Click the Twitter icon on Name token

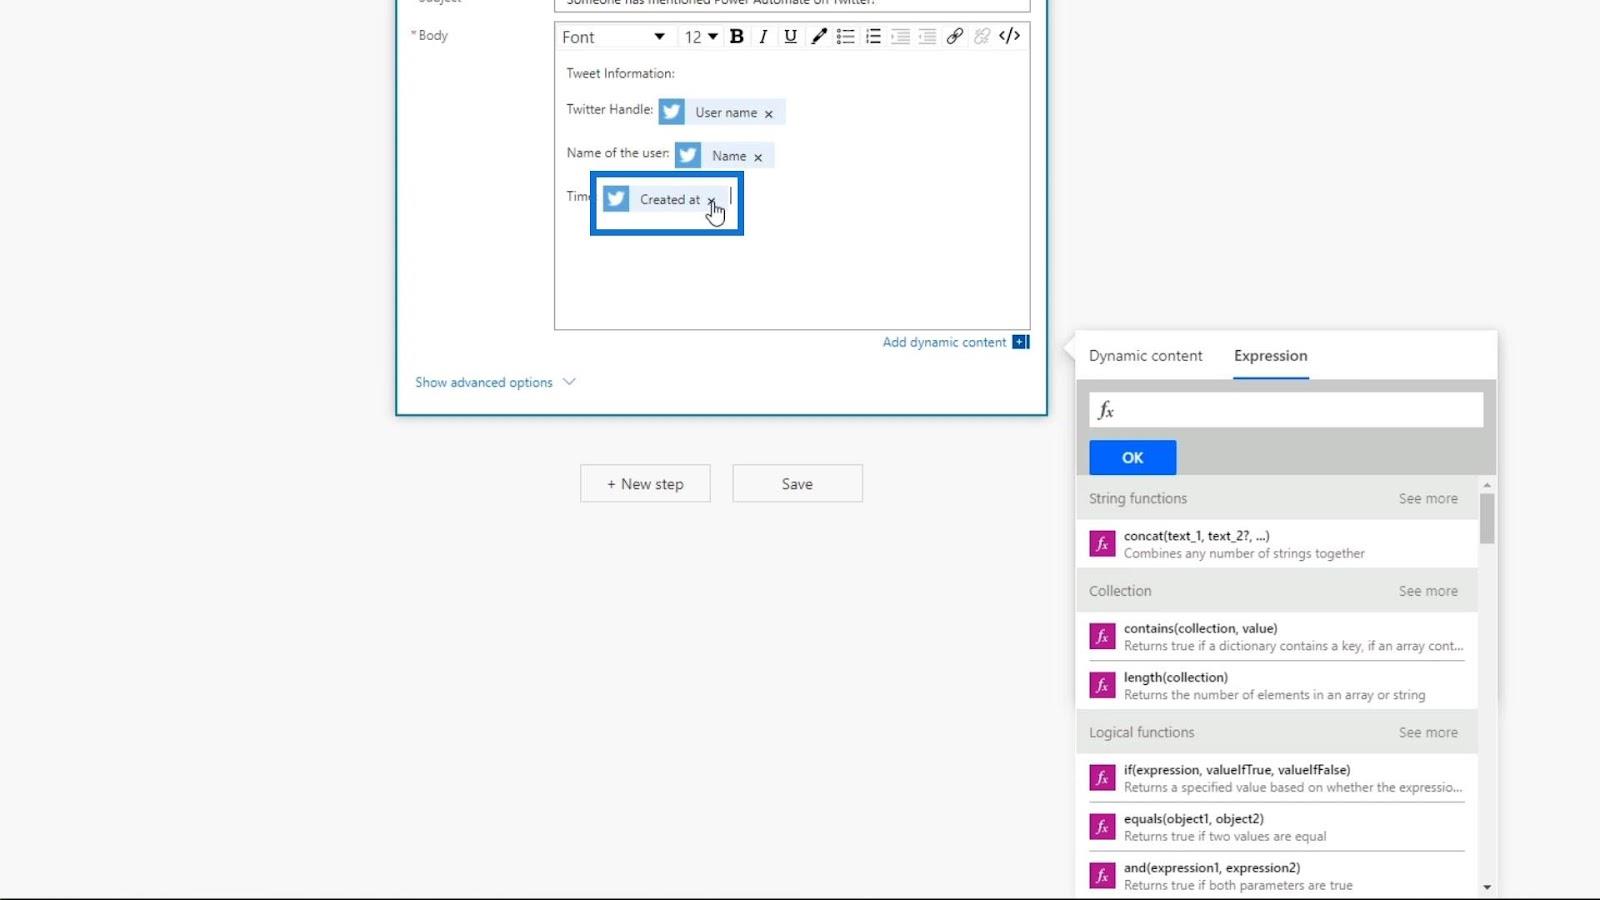[x=688, y=155]
